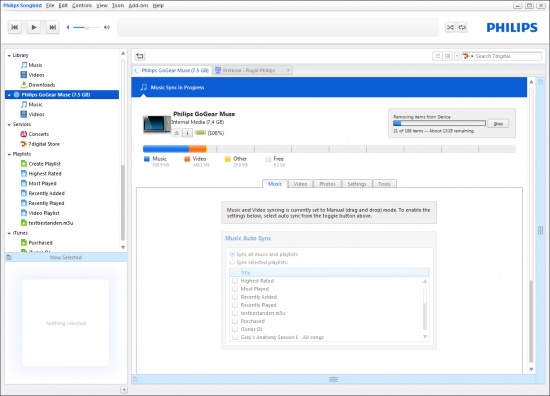550x396 pixels.
Task: Open the View menu
Action: pyautogui.click(x=102, y=6)
